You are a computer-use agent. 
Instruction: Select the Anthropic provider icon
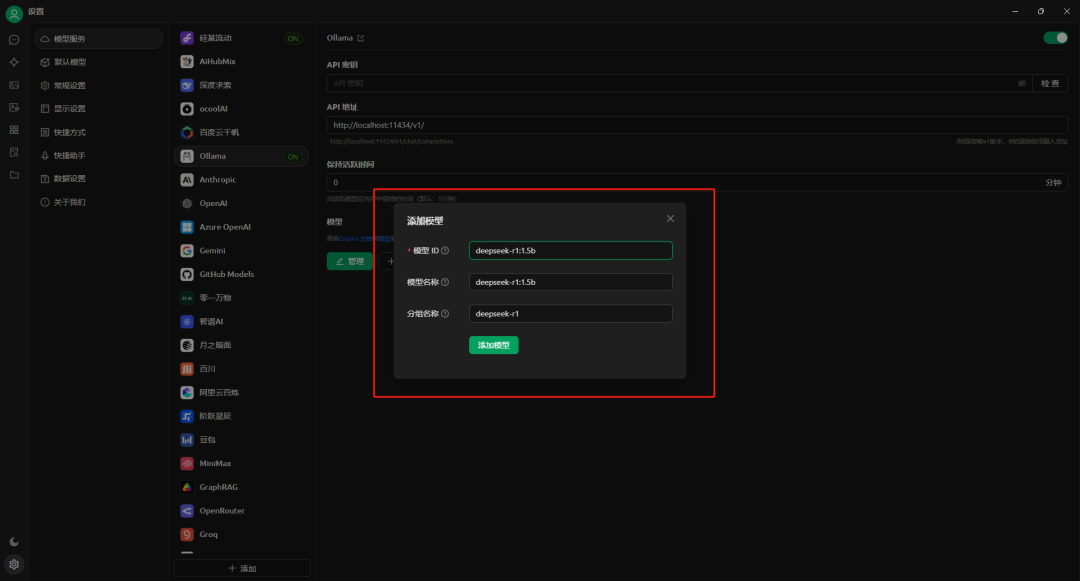coord(187,180)
